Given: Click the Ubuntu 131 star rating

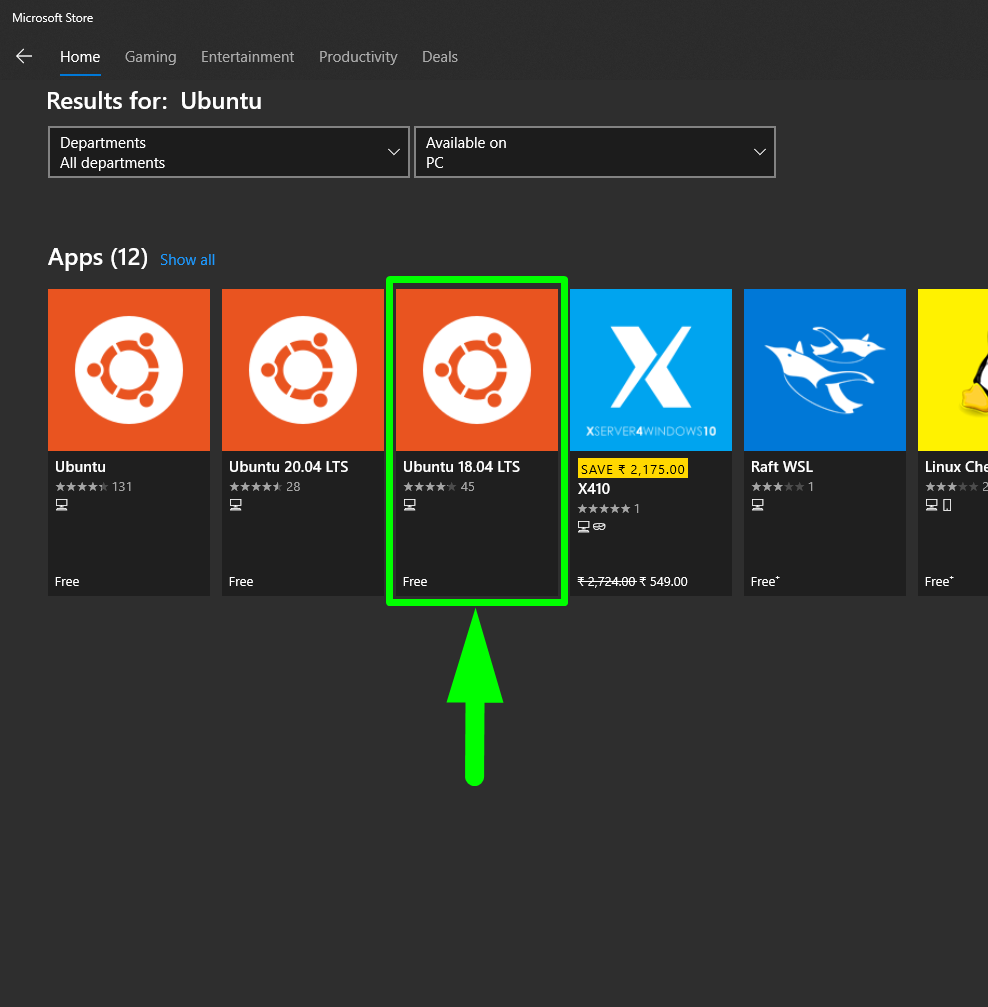Looking at the screenshot, I should click(x=94, y=487).
